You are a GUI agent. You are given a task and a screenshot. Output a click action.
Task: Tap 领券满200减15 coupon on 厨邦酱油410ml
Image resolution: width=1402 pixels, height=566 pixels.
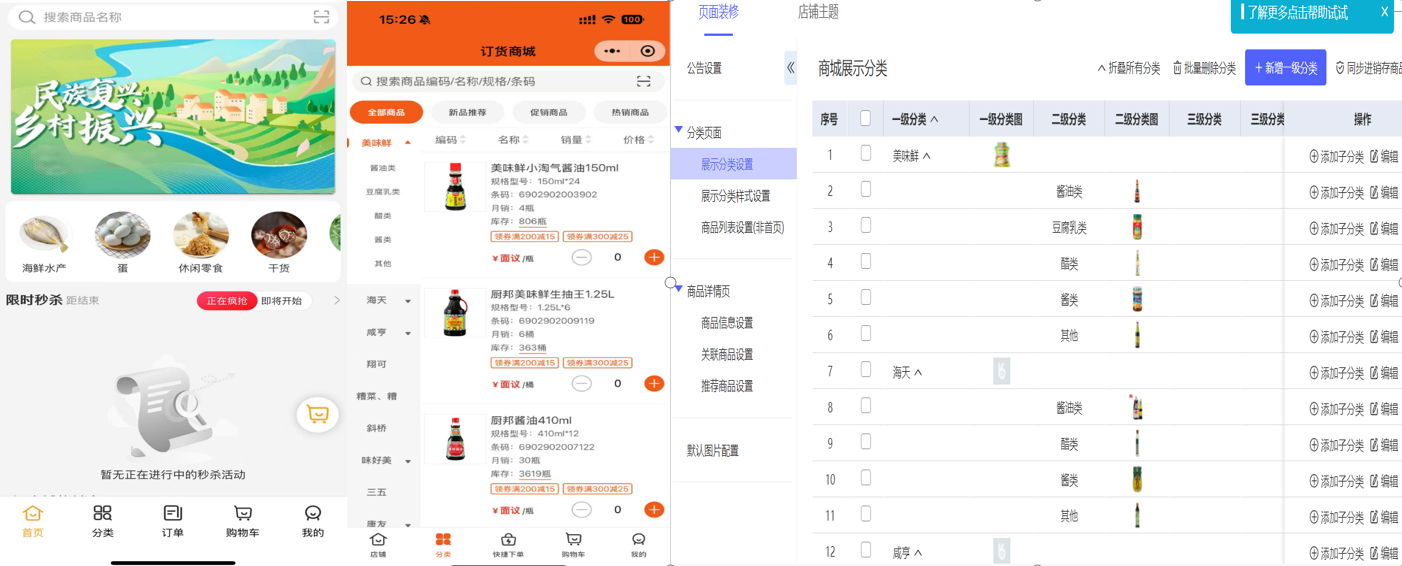coord(524,489)
